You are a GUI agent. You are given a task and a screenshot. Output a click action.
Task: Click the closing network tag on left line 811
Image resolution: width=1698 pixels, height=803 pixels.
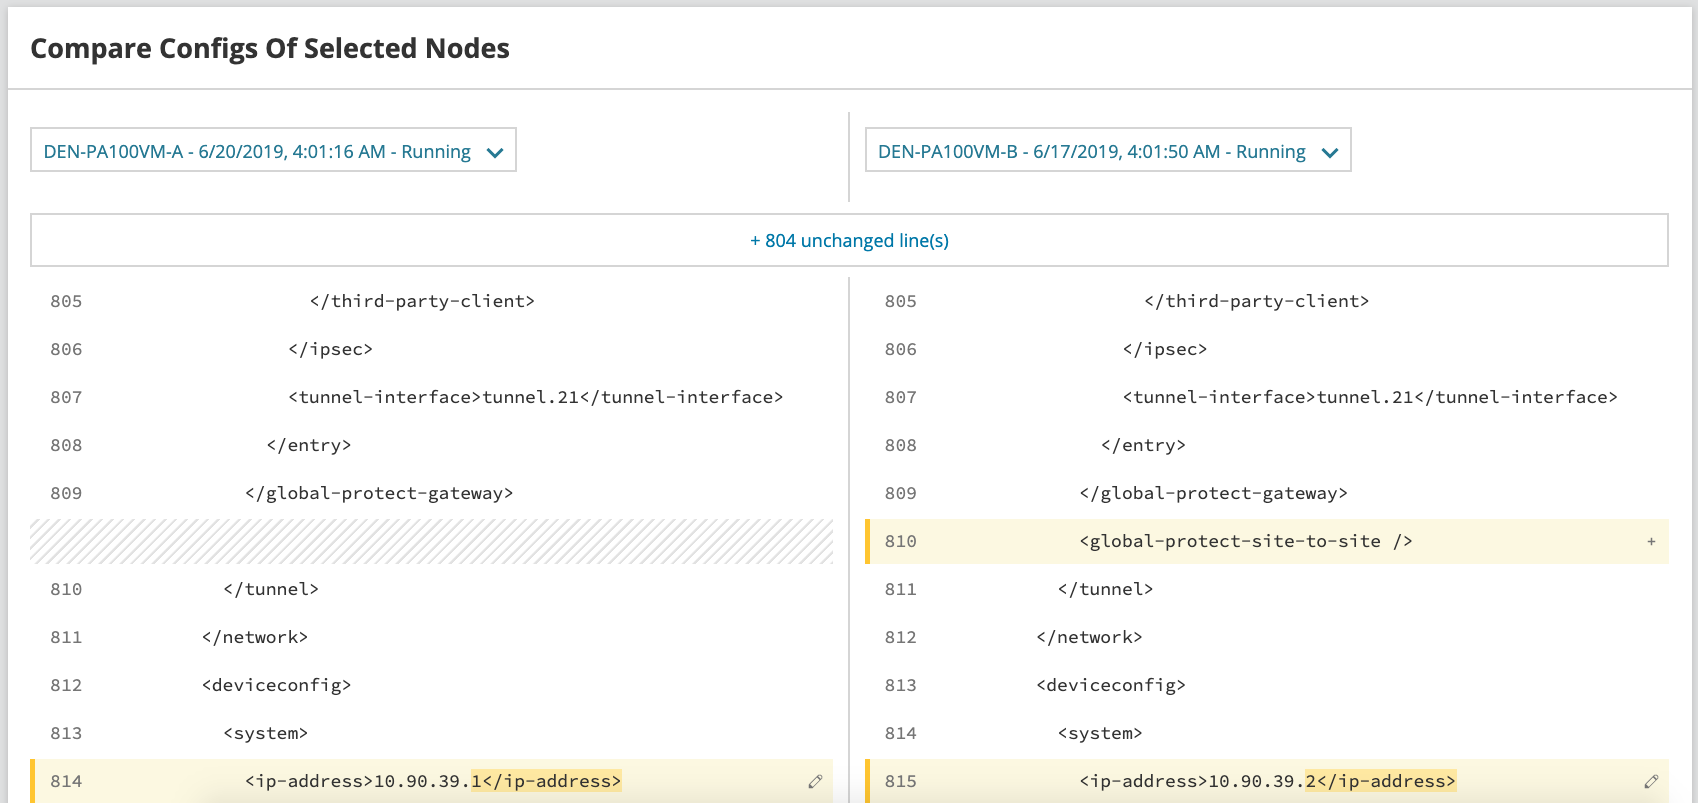(x=254, y=637)
